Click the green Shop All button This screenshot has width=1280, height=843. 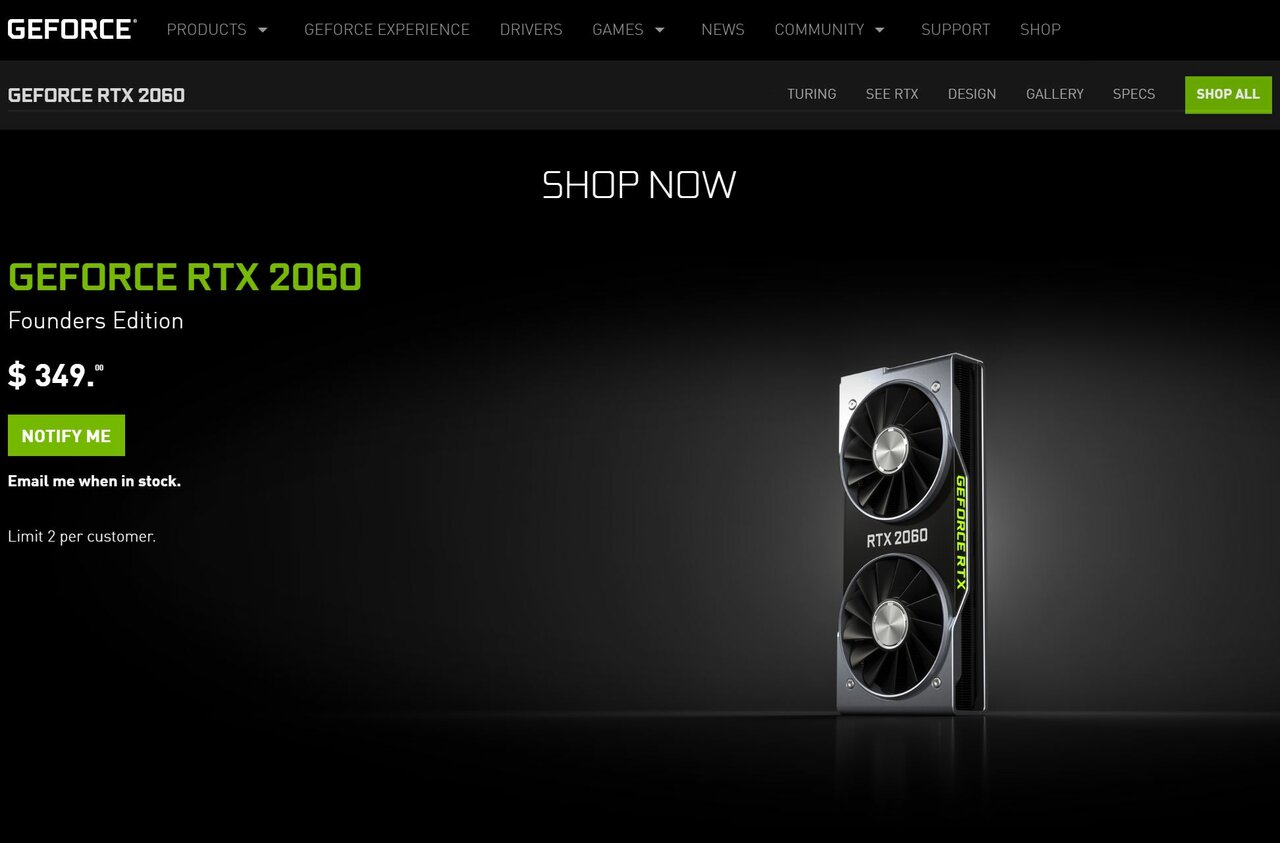tap(1228, 95)
